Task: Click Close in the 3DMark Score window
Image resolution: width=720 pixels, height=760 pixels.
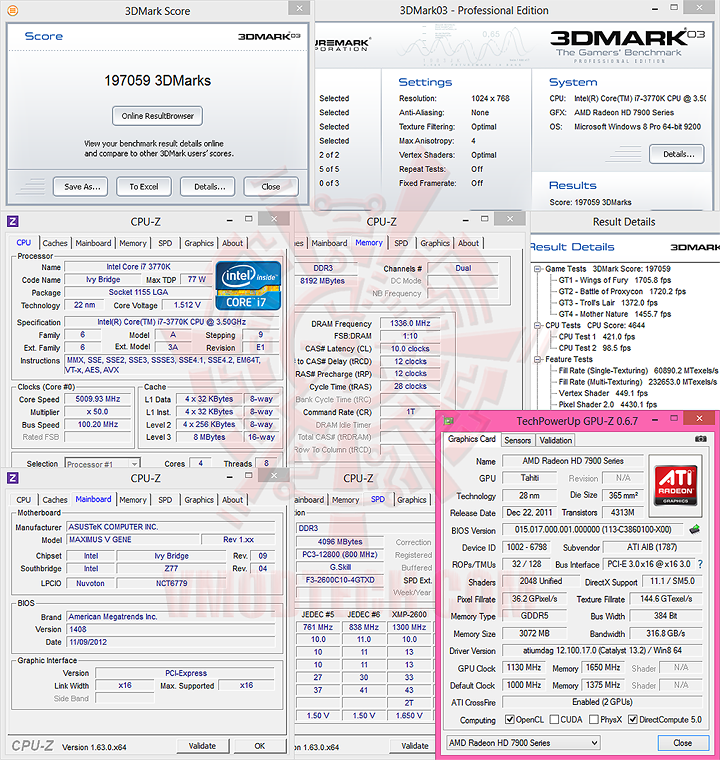Action: pyautogui.click(x=271, y=187)
